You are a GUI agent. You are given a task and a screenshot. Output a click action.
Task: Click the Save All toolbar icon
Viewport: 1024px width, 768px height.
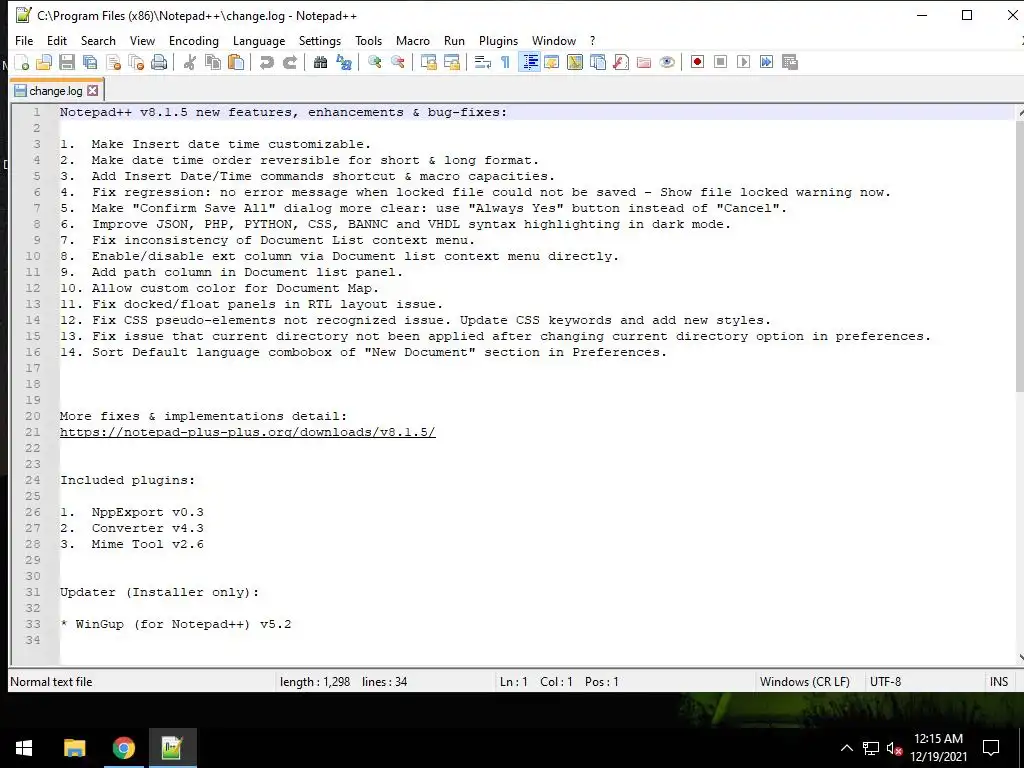click(x=90, y=62)
